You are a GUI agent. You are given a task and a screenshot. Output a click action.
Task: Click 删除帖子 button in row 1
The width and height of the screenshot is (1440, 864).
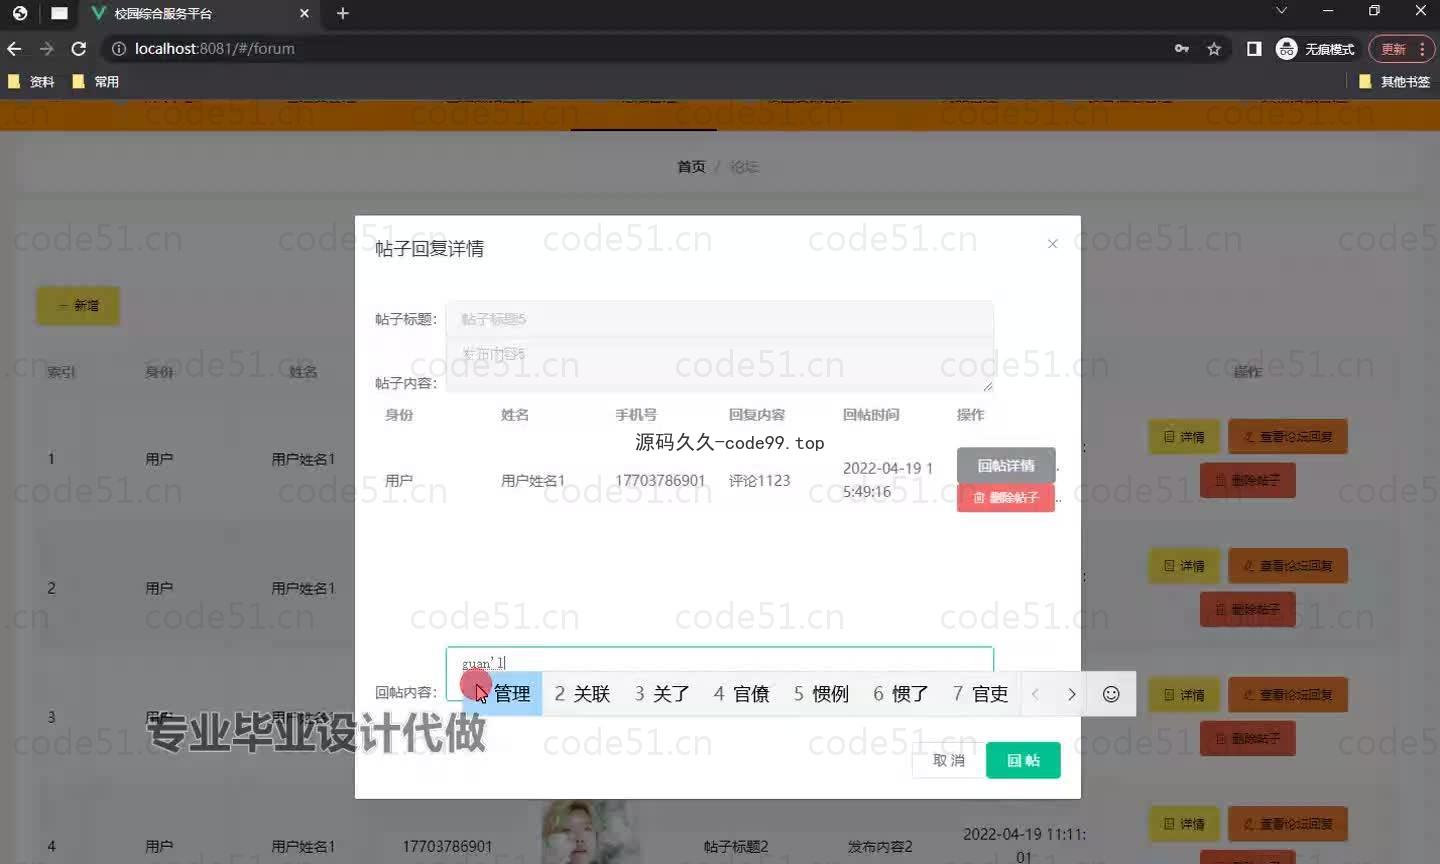point(1247,480)
